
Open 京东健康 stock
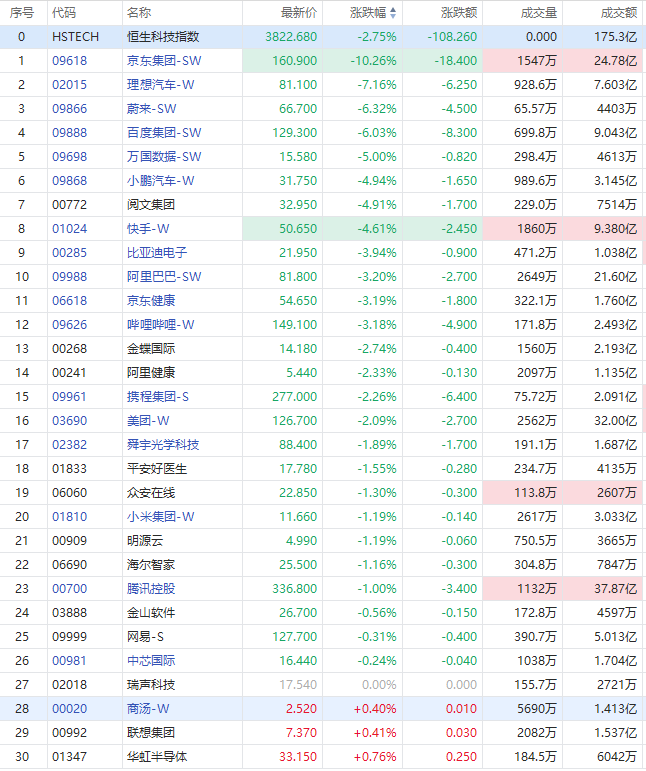[151, 301]
